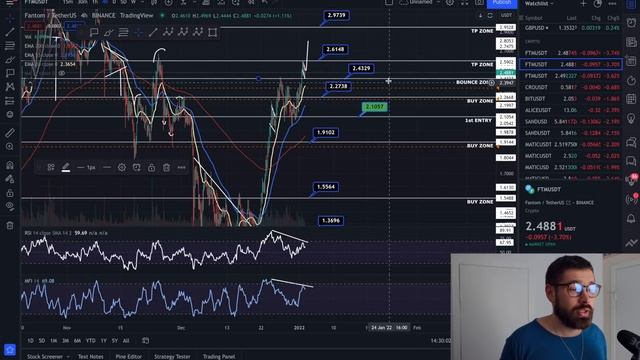Set chart range to 3M
640x360 pixels.
coord(65,340)
